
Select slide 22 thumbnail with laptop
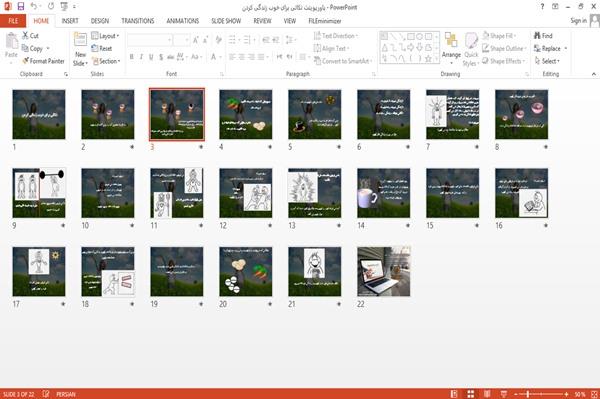coord(383,272)
